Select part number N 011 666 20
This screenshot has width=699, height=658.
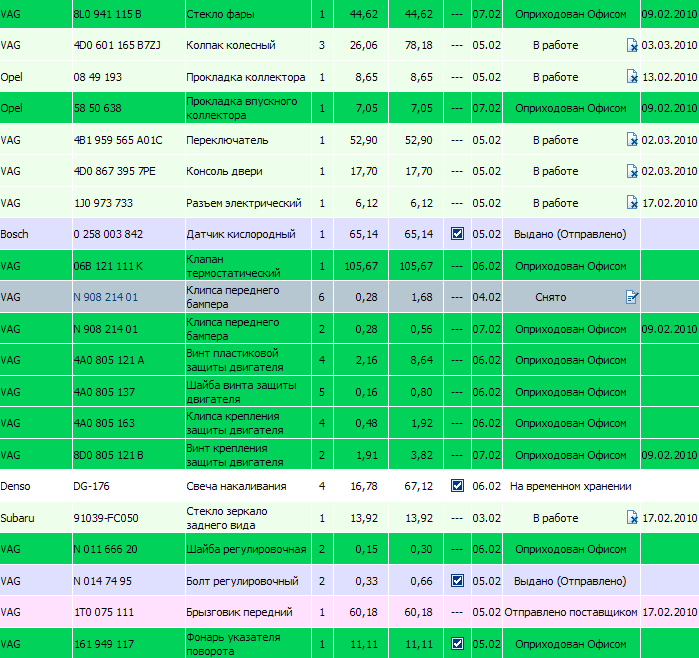coord(106,549)
